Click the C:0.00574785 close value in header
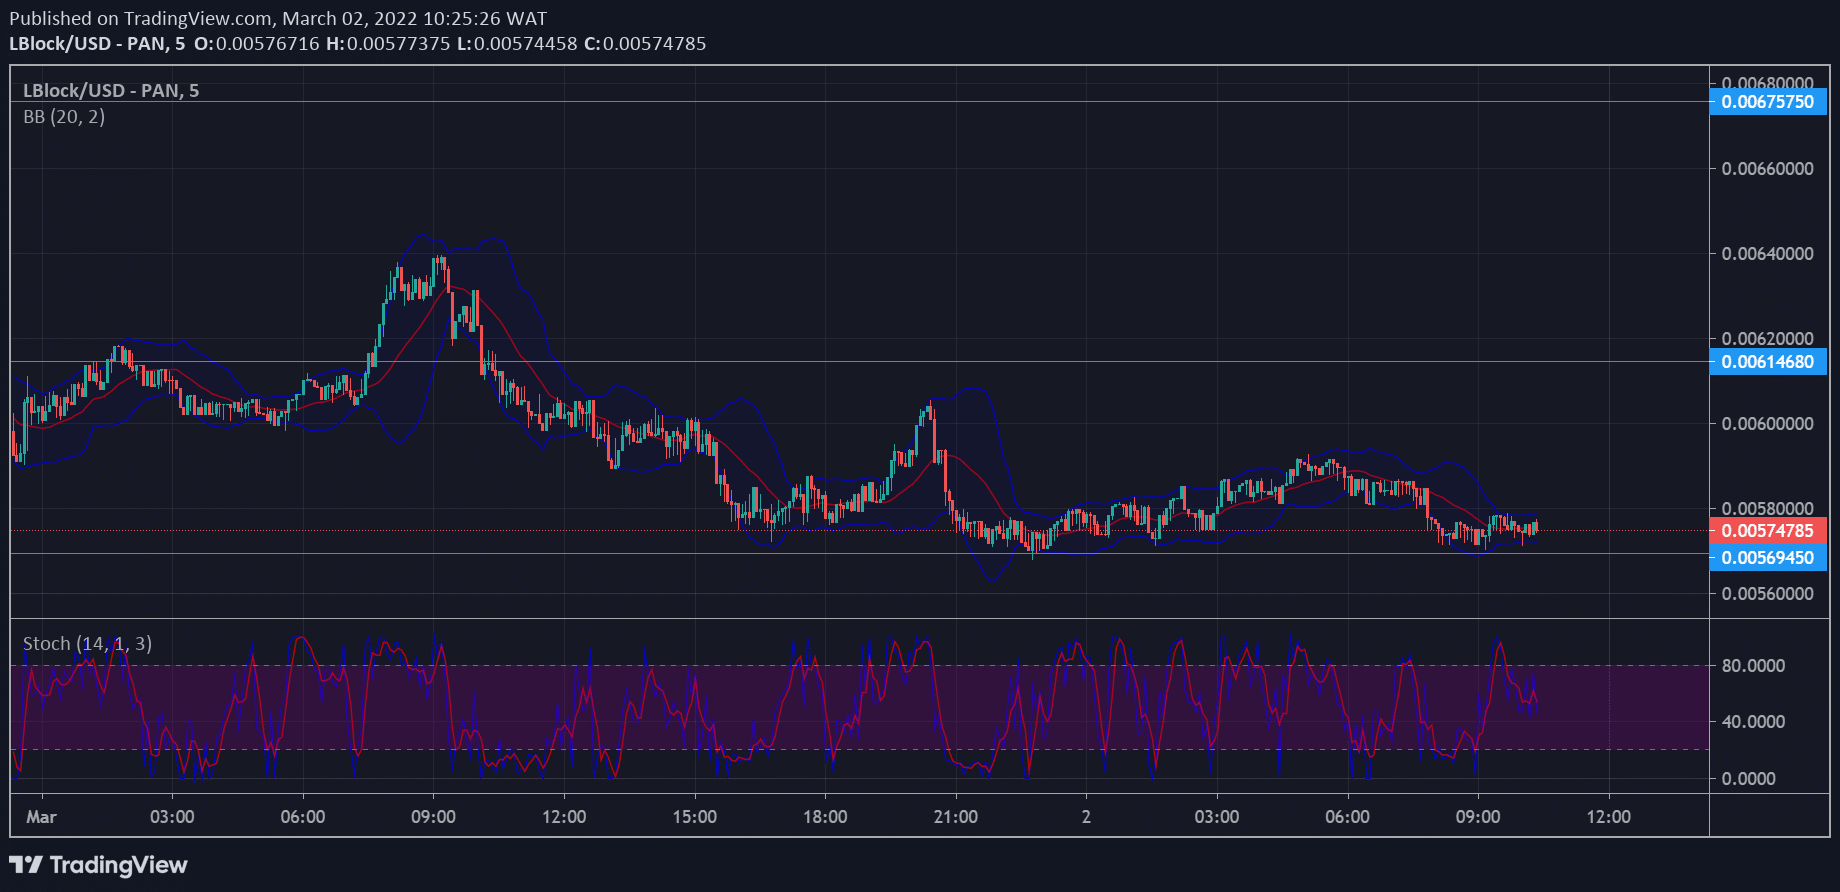The width and height of the screenshot is (1840, 892). click(x=645, y=44)
